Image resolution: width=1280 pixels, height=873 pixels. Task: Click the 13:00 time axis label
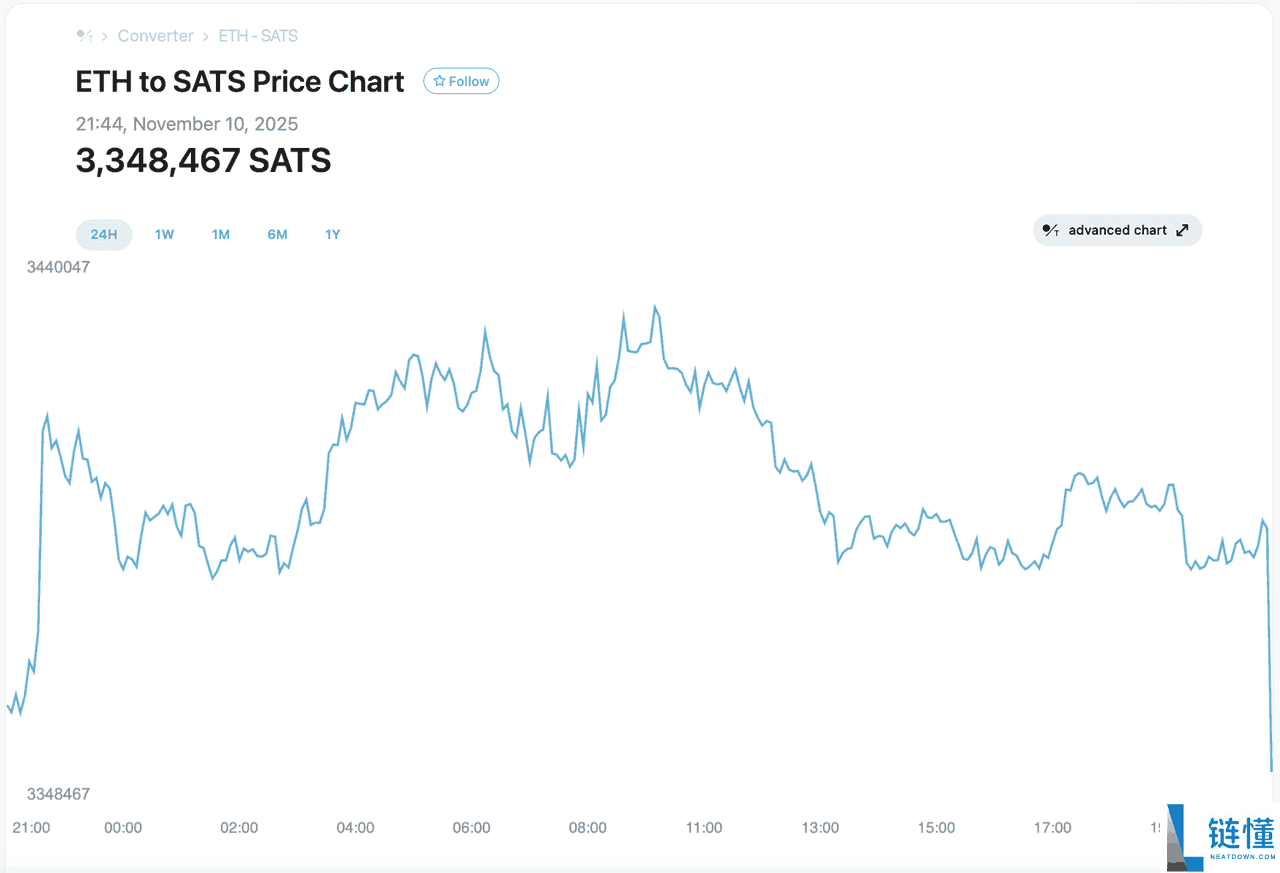point(820,828)
